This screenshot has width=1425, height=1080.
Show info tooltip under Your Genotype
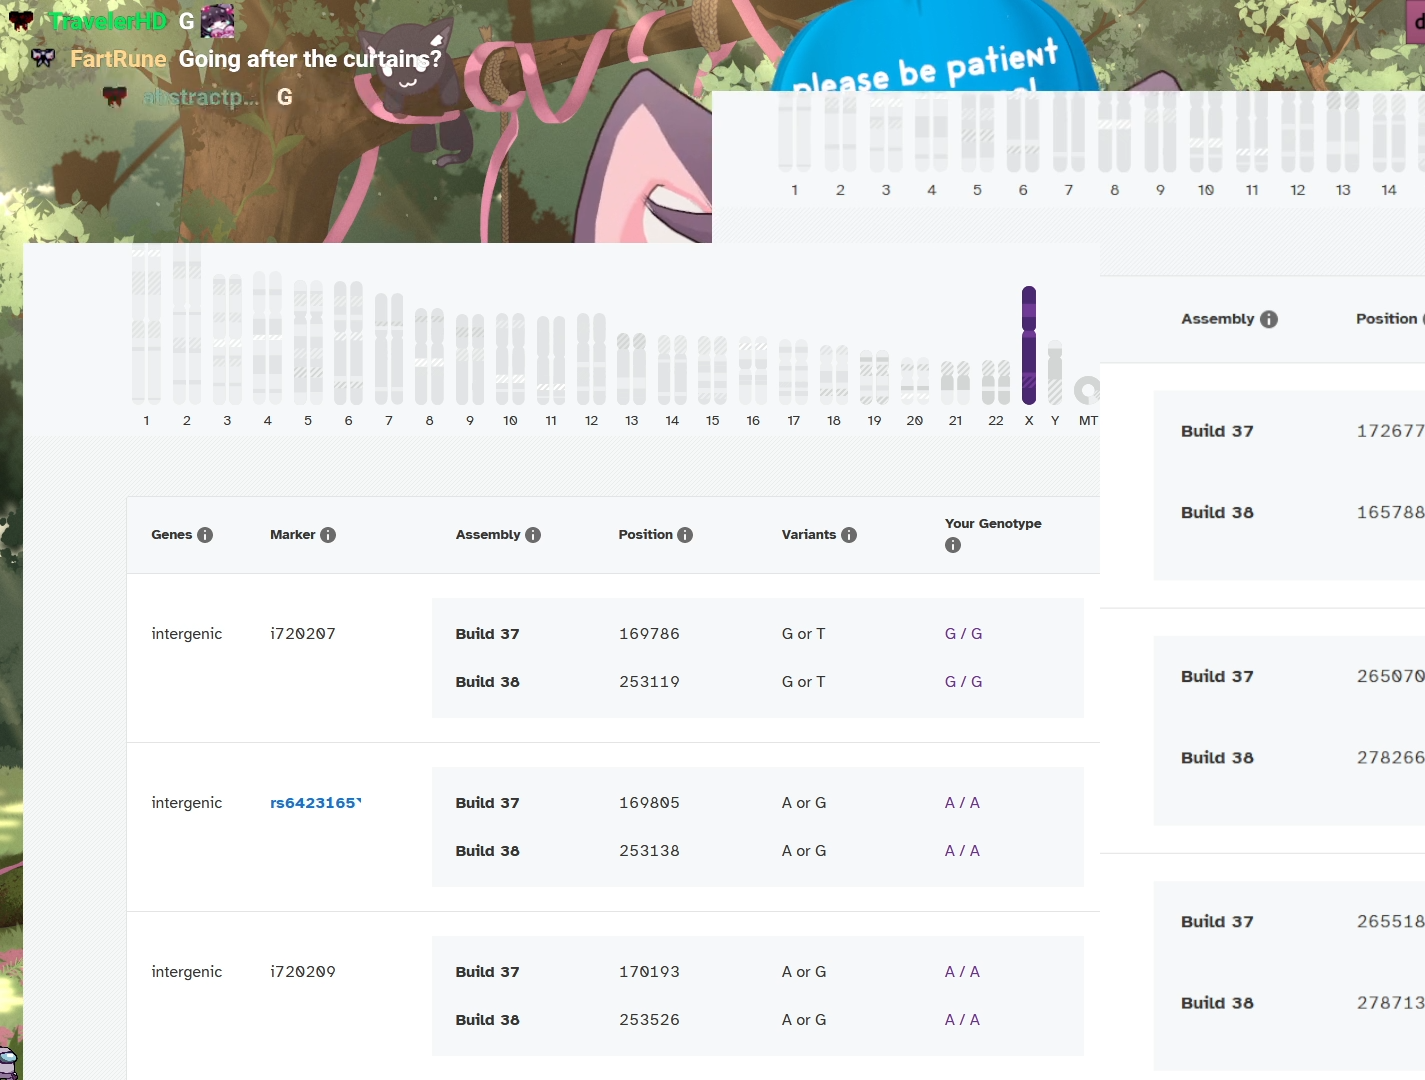point(953,545)
